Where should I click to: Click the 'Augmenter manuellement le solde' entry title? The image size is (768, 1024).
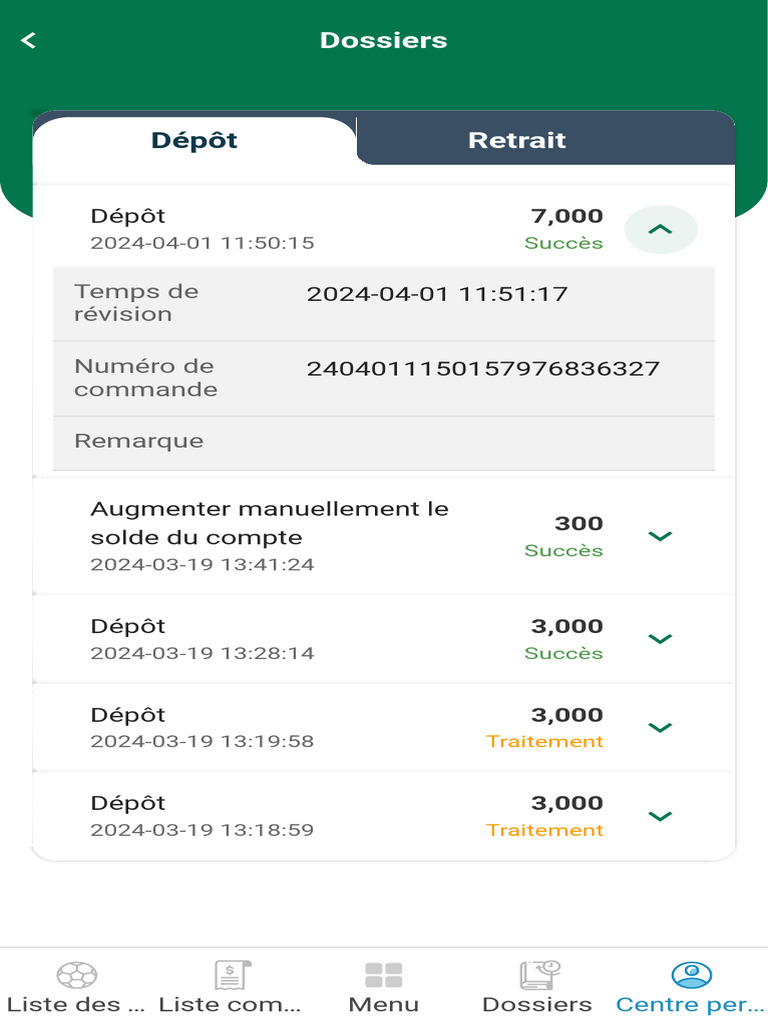[269, 522]
